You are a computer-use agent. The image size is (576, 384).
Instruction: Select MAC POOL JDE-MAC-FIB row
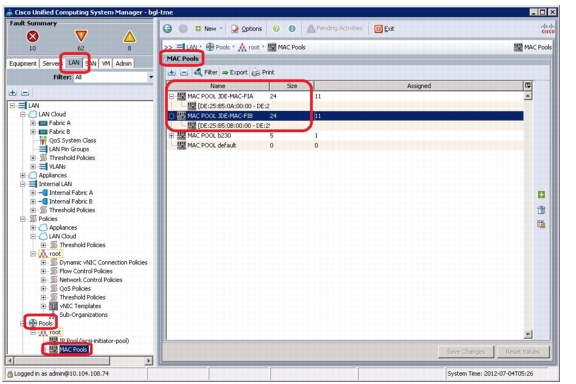pyautogui.click(x=345, y=116)
